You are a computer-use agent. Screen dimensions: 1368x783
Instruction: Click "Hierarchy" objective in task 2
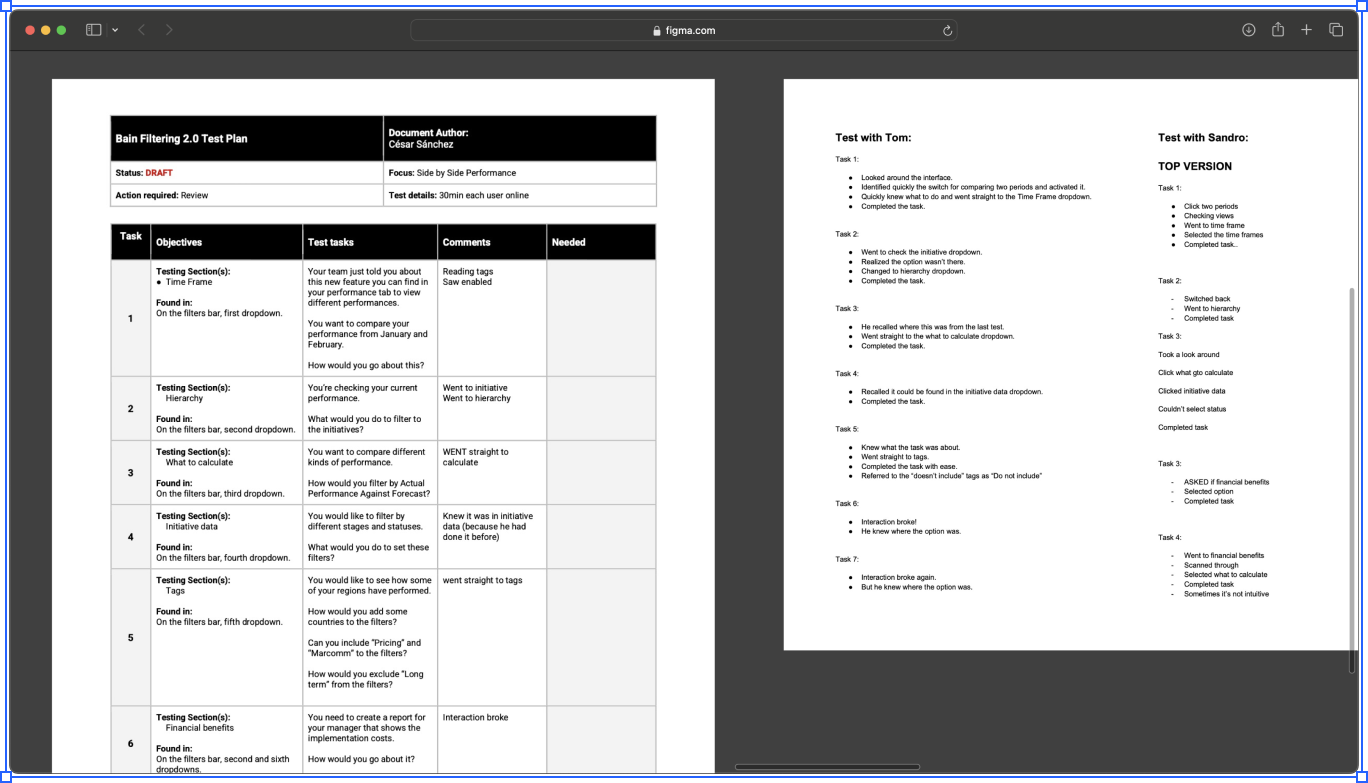click(185, 398)
